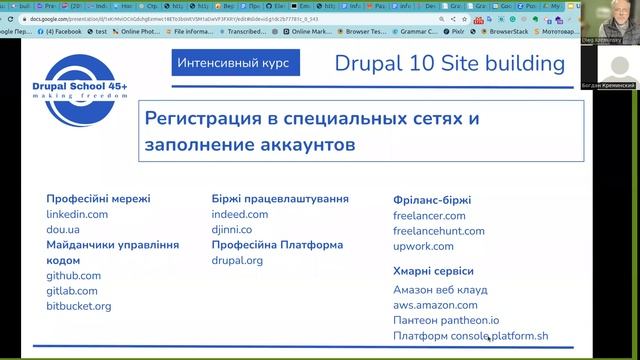
Task: Click upwork.com on the slide
Action: [x=423, y=247]
